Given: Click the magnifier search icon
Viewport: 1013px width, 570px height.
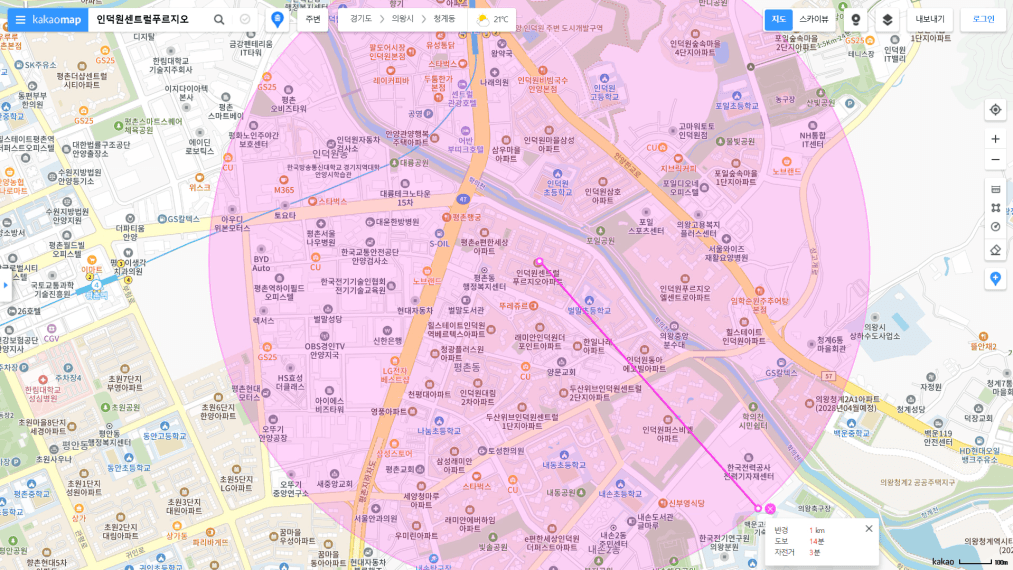Looking at the screenshot, I should tap(219, 19).
